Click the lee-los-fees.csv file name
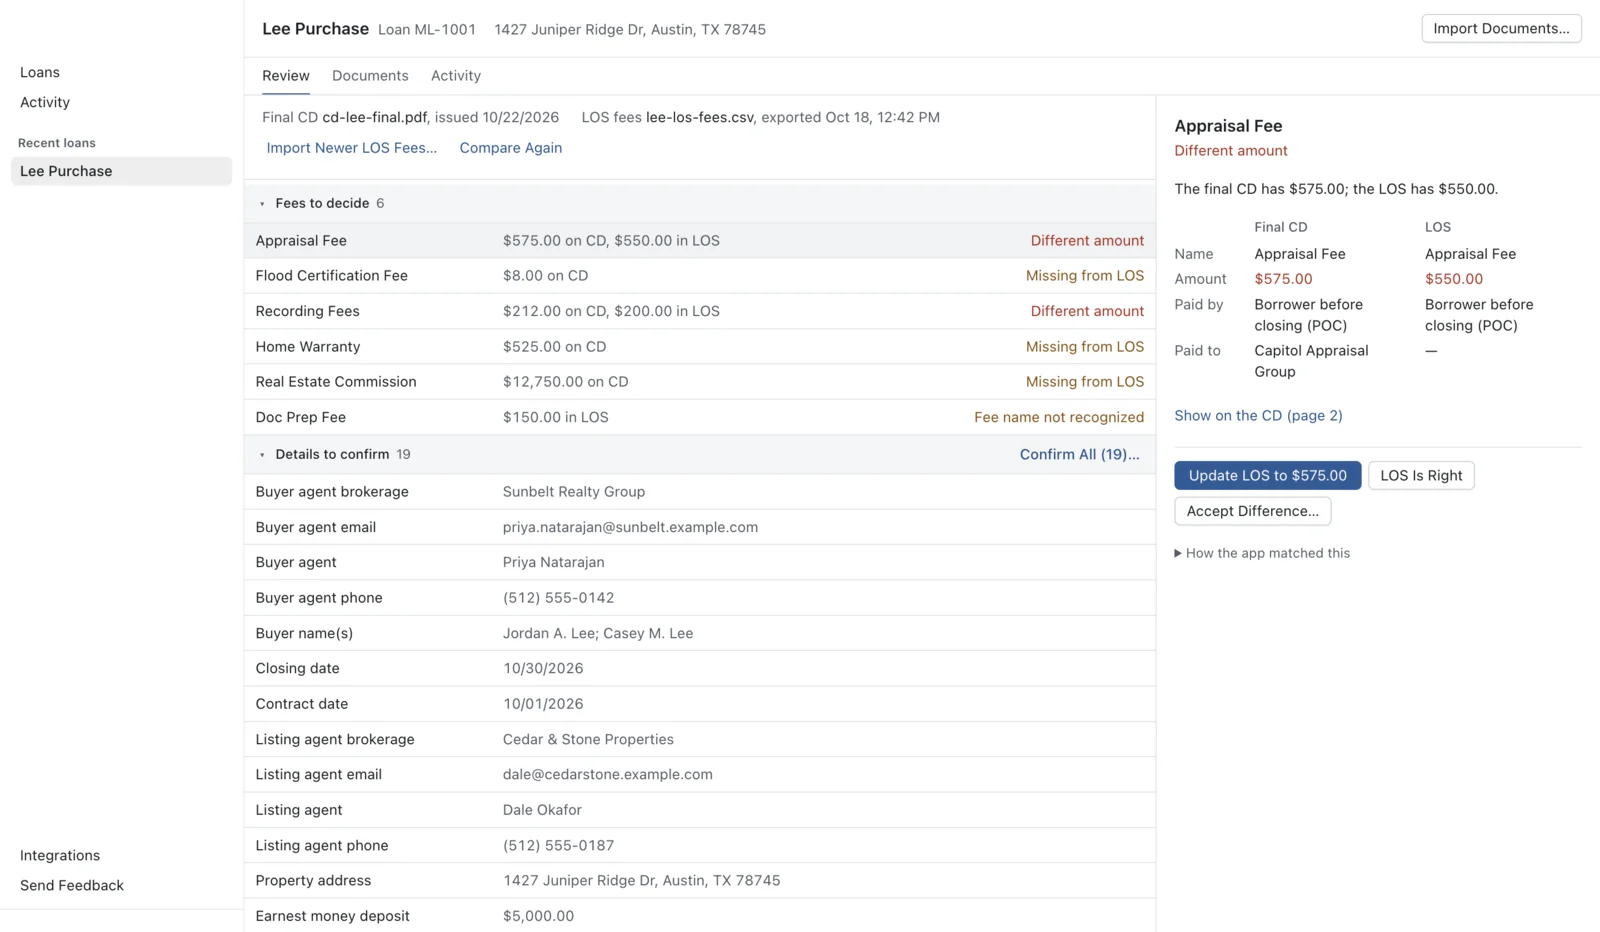 tap(700, 117)
